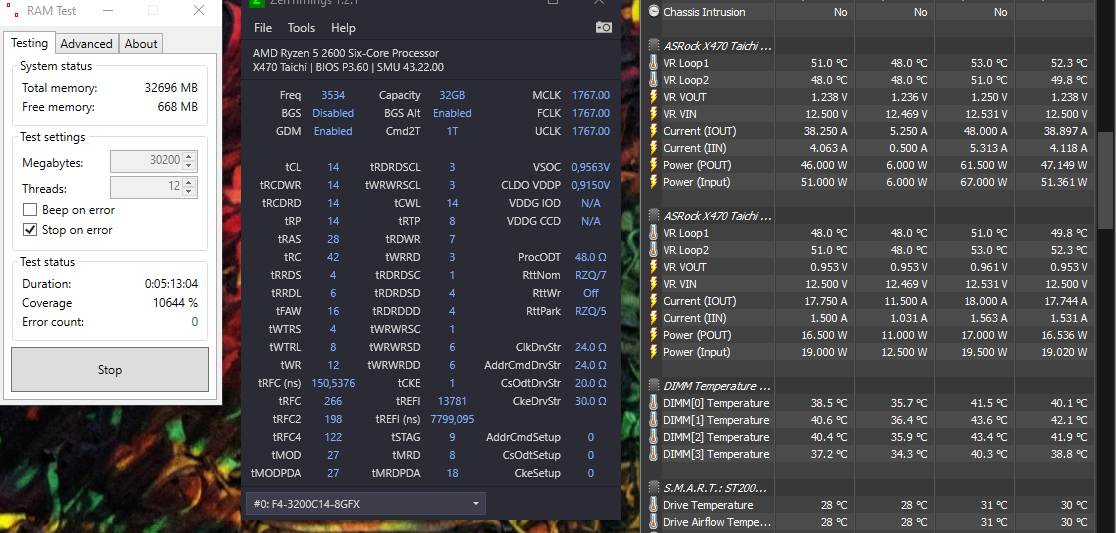This screenshot has width=1116, height=533.
Task: Increase Megabytes using the up stepper arrow
Action: point(189,157)
